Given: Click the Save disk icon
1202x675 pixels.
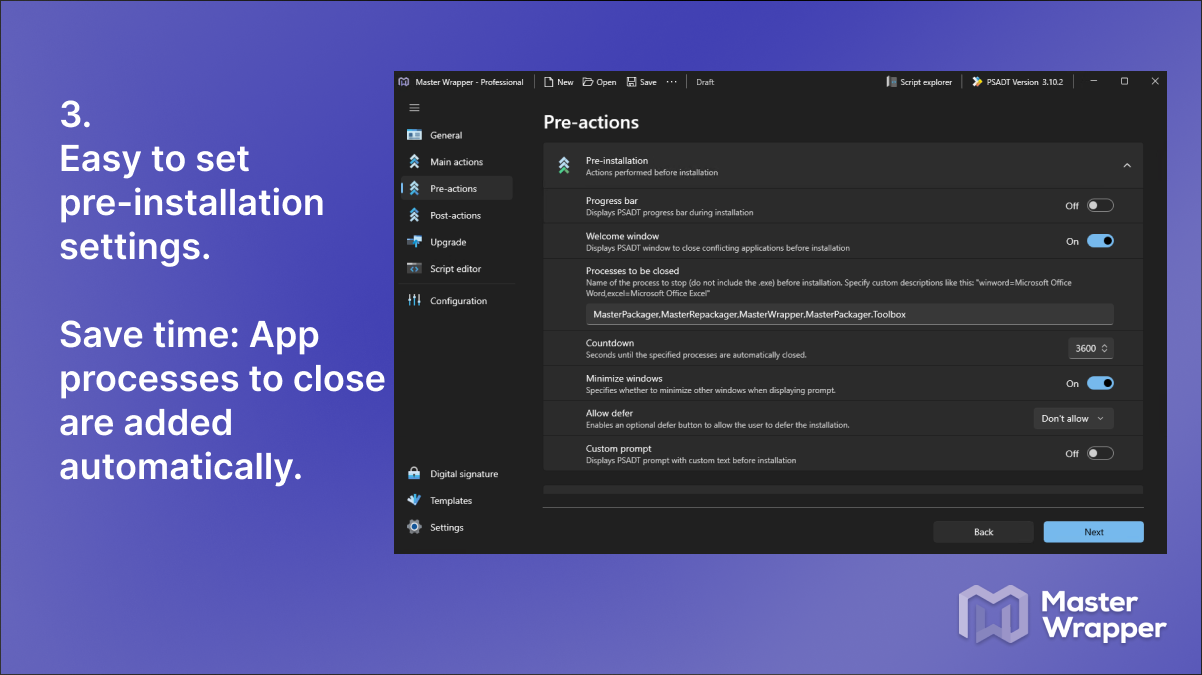Looking at the screenshot, I should tap(631, 82).
